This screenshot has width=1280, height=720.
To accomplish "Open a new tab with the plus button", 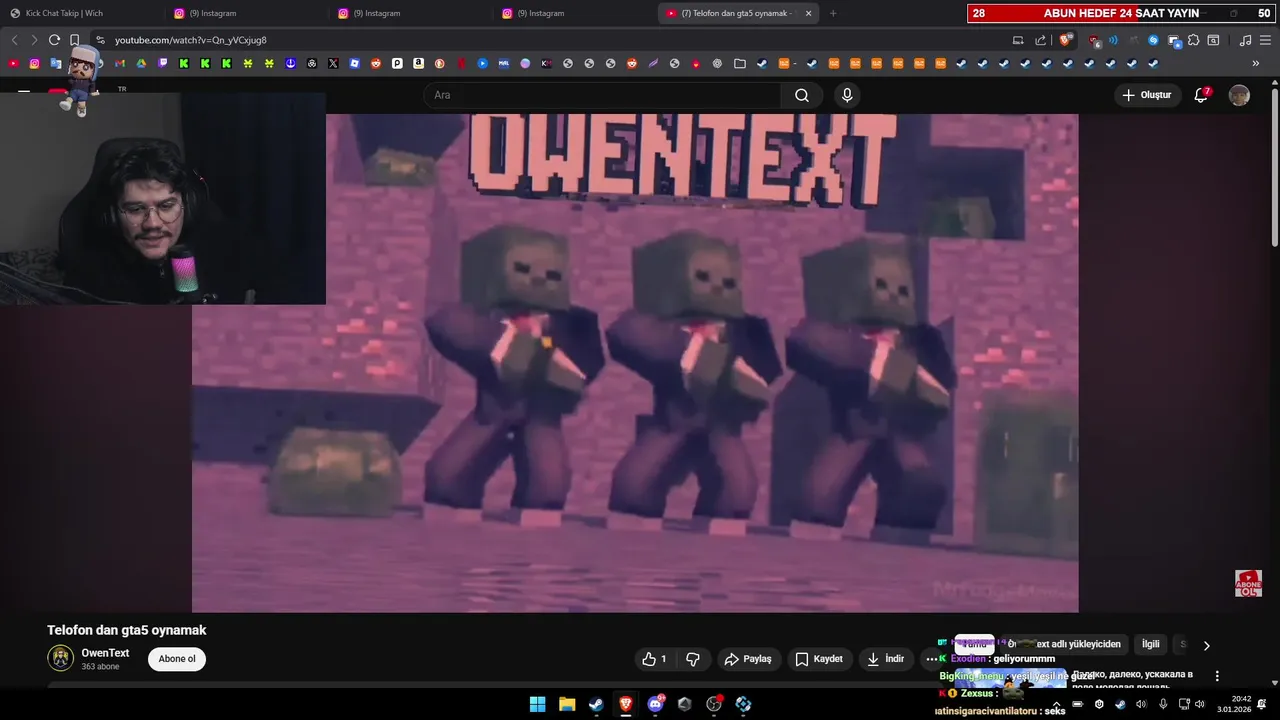I will point(833,13).
